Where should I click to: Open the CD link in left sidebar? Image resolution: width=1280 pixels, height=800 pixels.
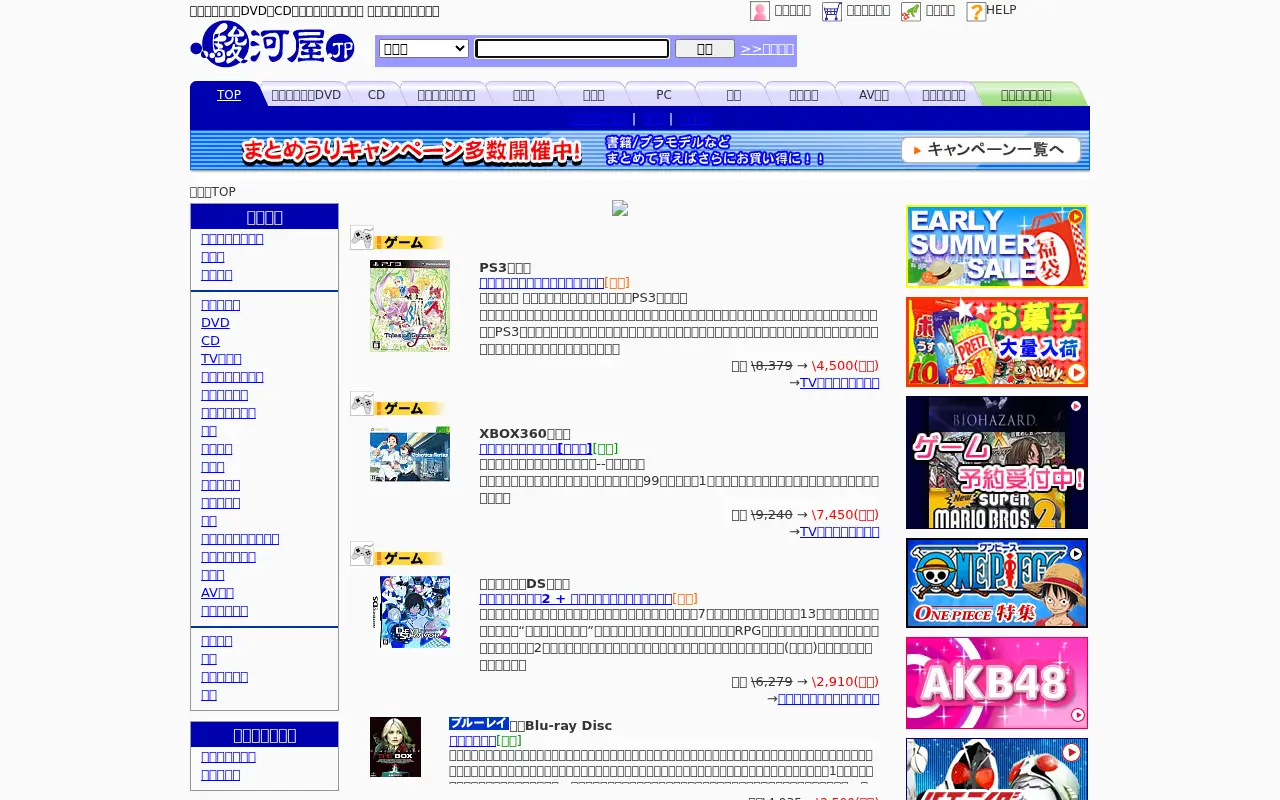[x=210, y=341]
